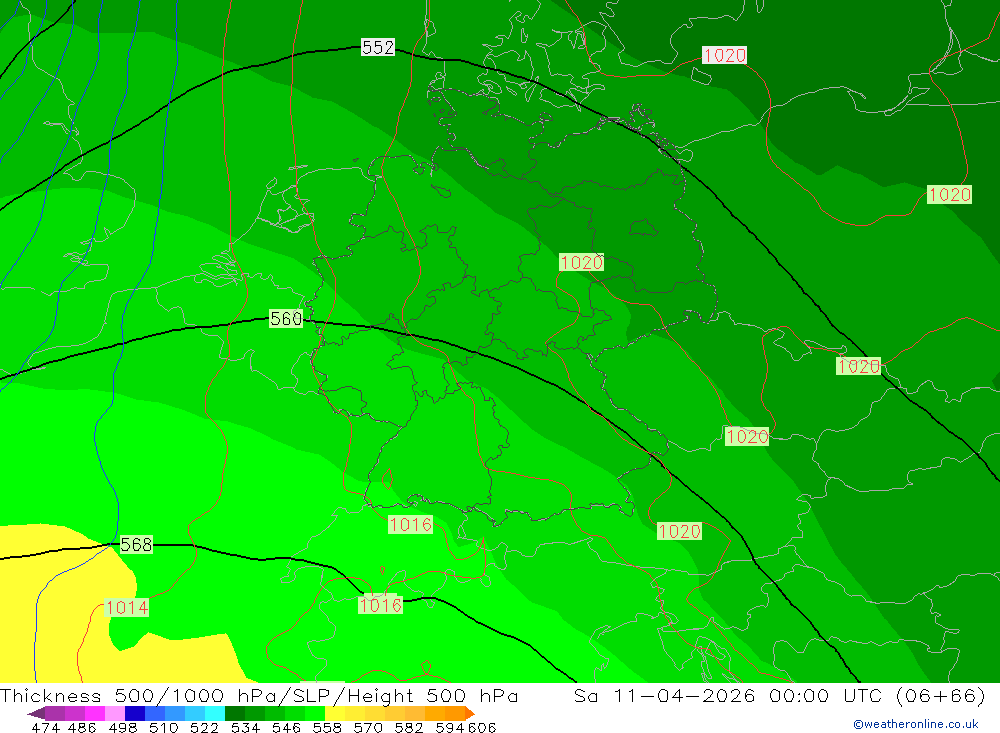Click the 1016 label crossed by black contour
1000x733 pixels.
380,605
